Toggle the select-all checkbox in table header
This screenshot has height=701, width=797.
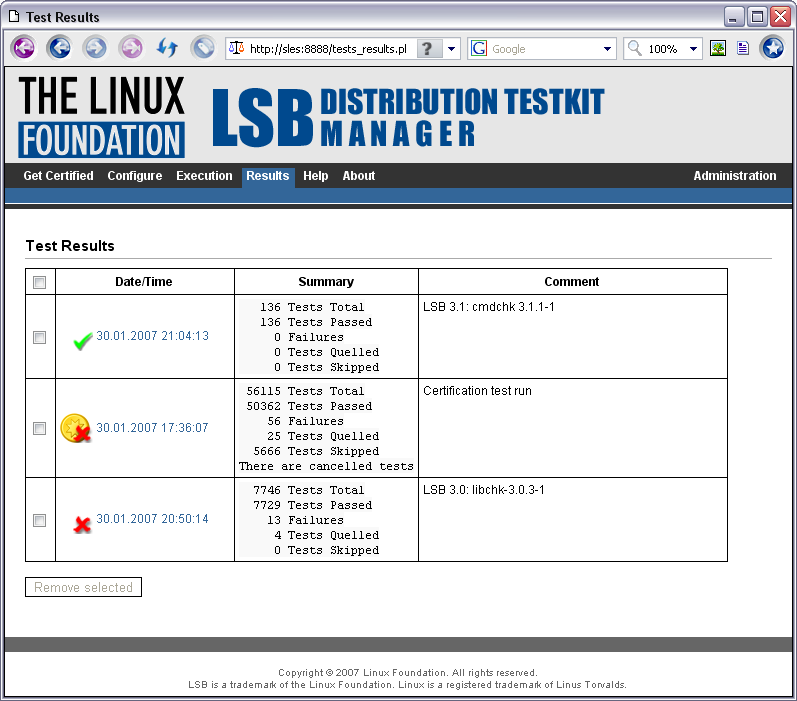(x=40, y=282)
